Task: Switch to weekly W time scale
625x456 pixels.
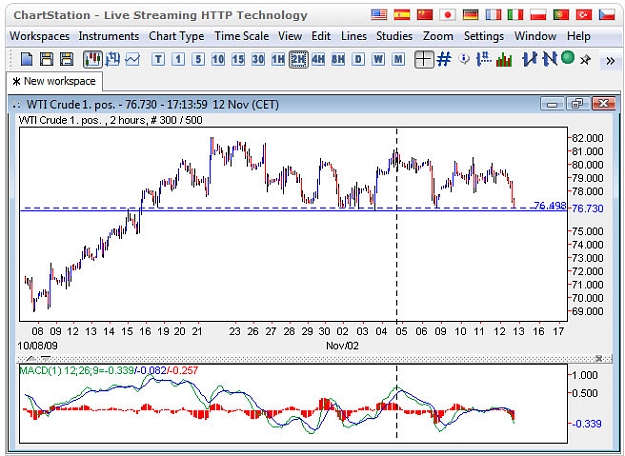Action: pos(378,60)
